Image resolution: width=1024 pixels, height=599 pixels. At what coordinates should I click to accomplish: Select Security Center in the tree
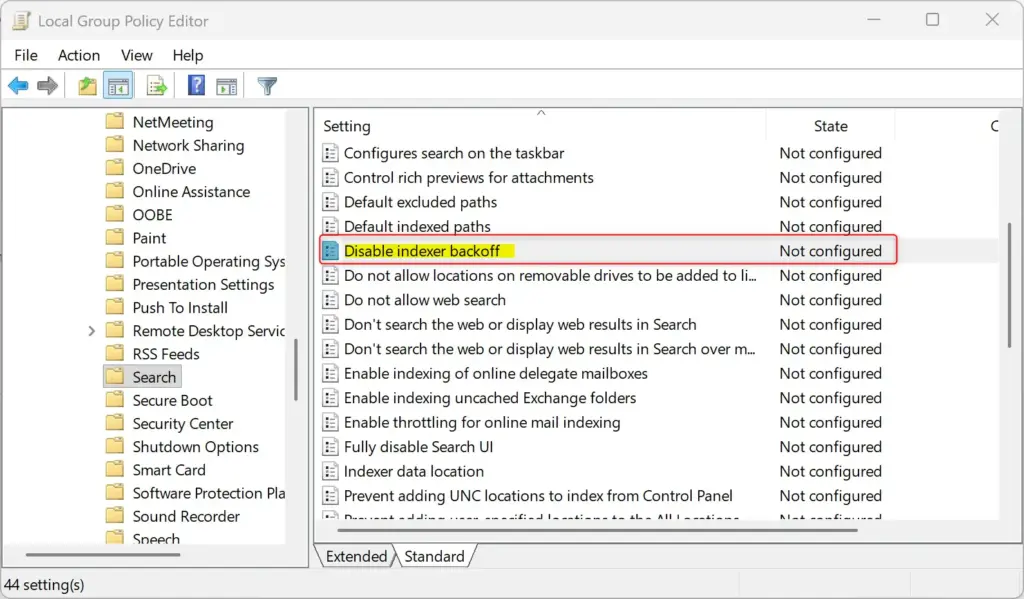pos(183,424)
